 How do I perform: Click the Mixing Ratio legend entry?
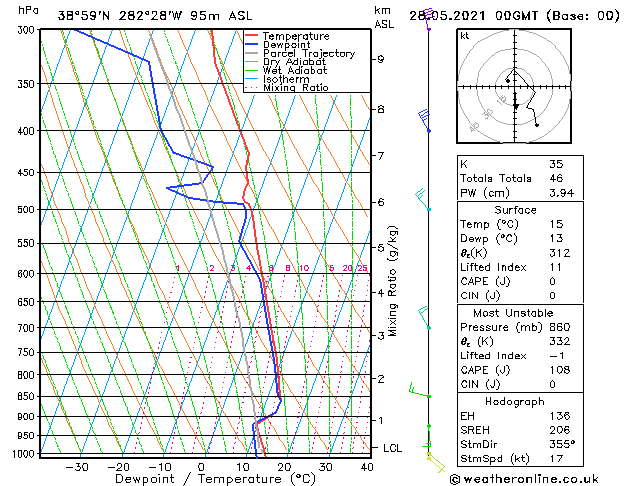286,87
